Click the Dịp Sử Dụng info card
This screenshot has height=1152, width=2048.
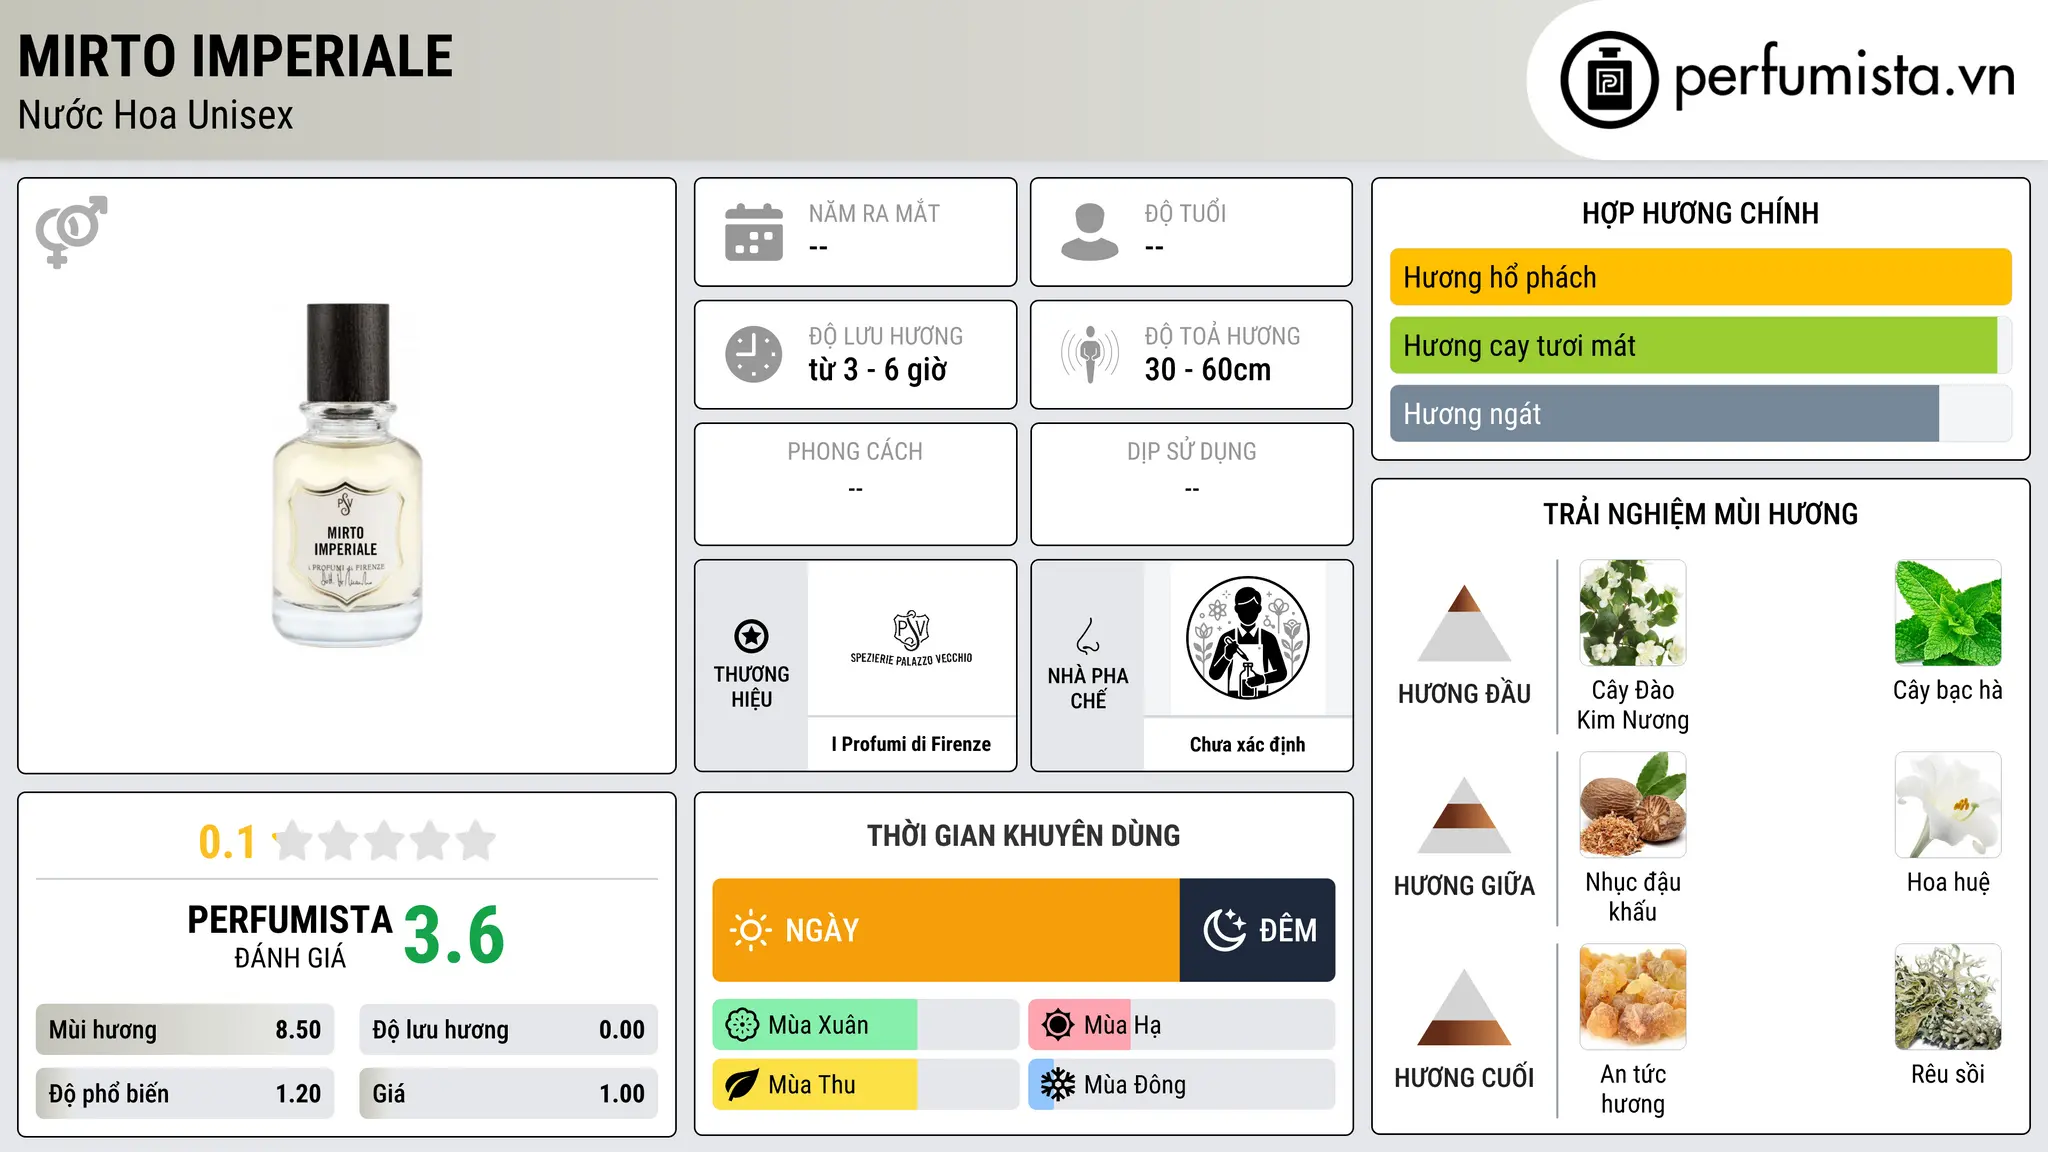(x=1191, y=484)
